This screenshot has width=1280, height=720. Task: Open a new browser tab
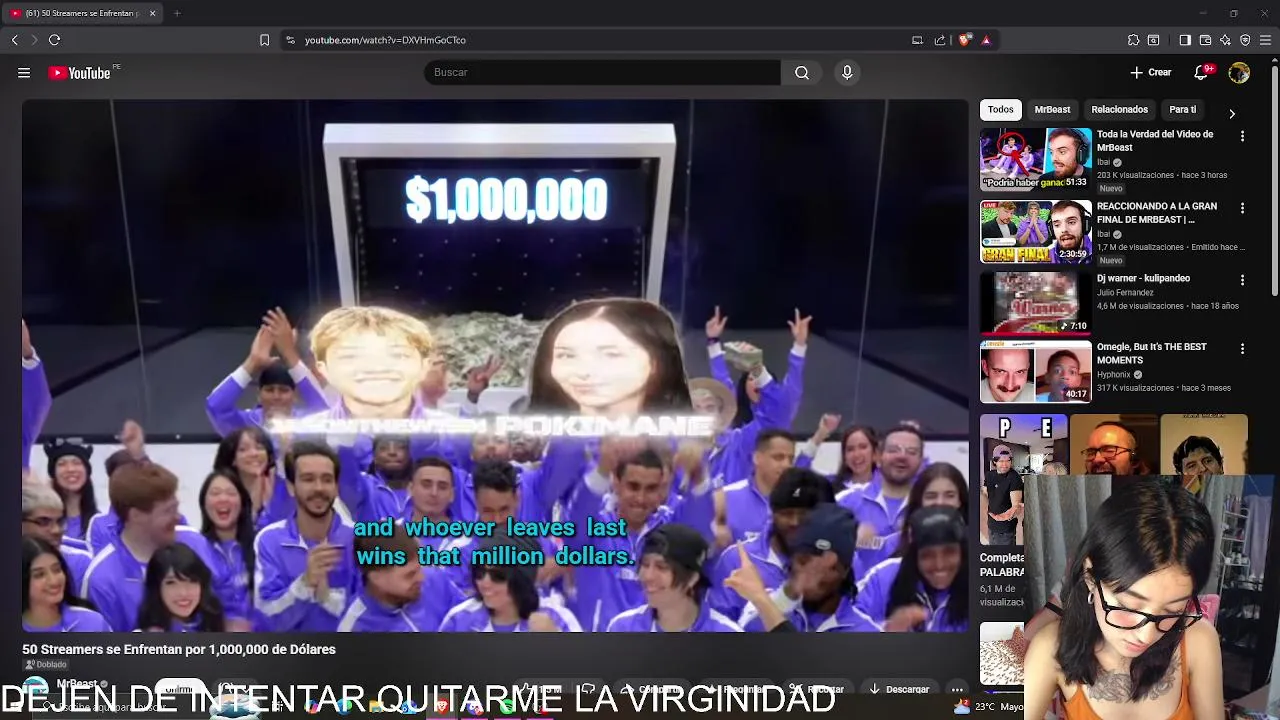pyautogui.click(x=177, y=13)
